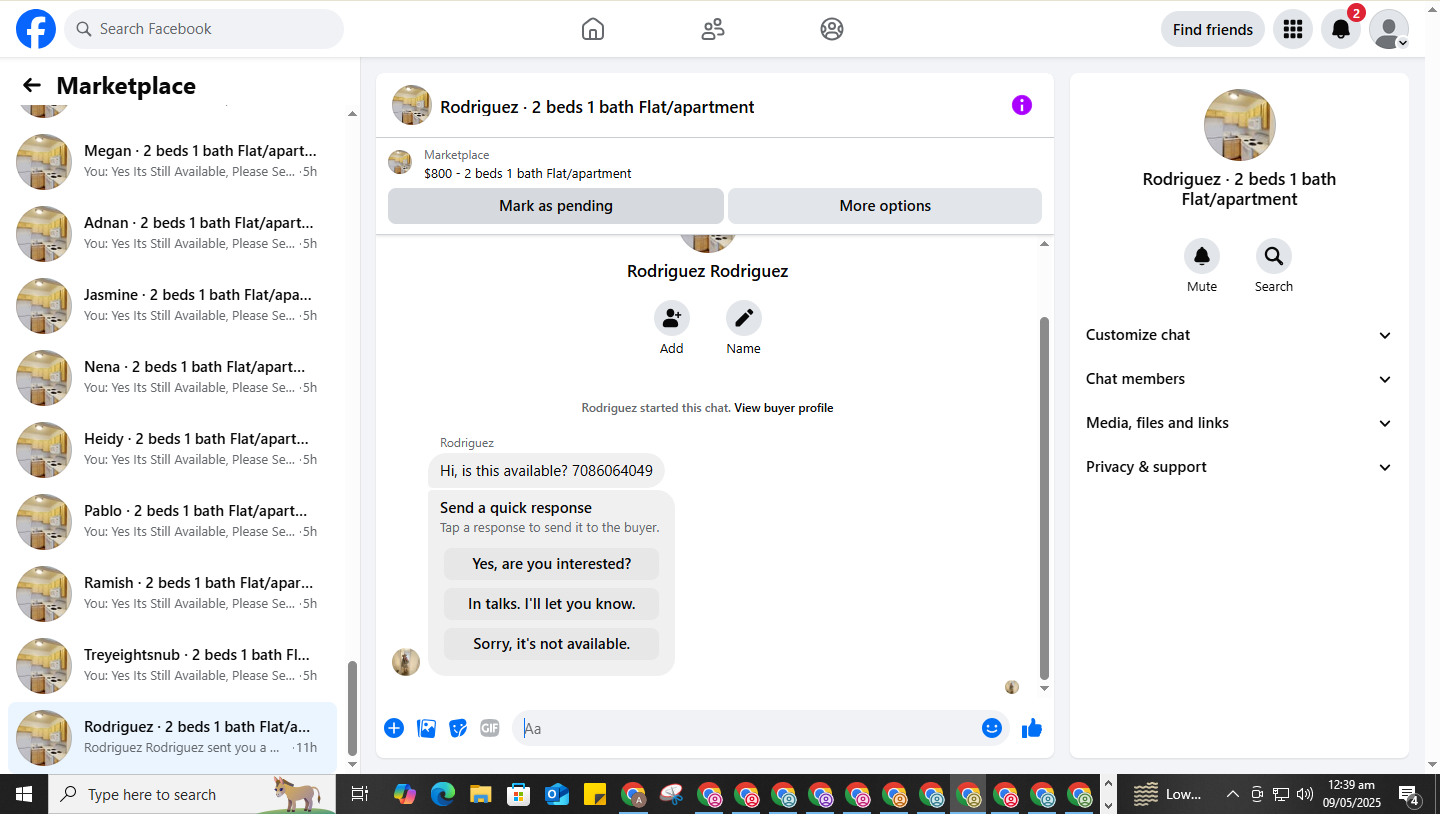Open the Windows notification center

(1409, 794)
